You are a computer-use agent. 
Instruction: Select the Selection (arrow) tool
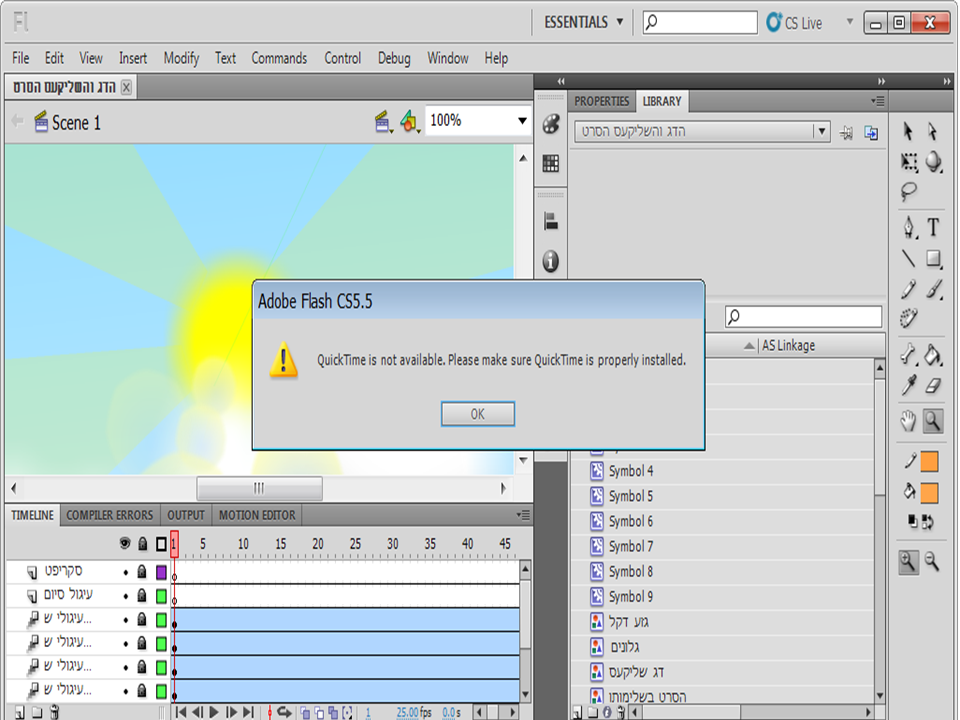[x=909, y=131]
